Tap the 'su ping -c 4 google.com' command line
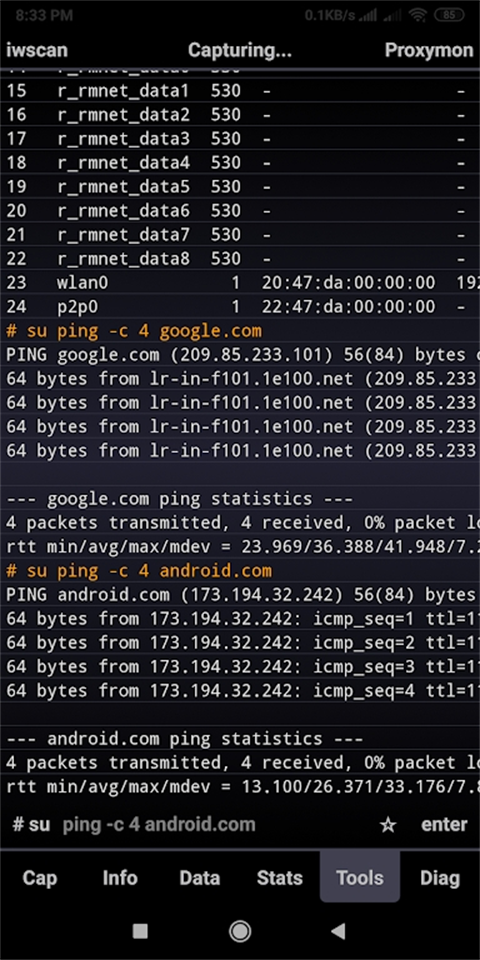The image size is (480, 960). (134, 331)
